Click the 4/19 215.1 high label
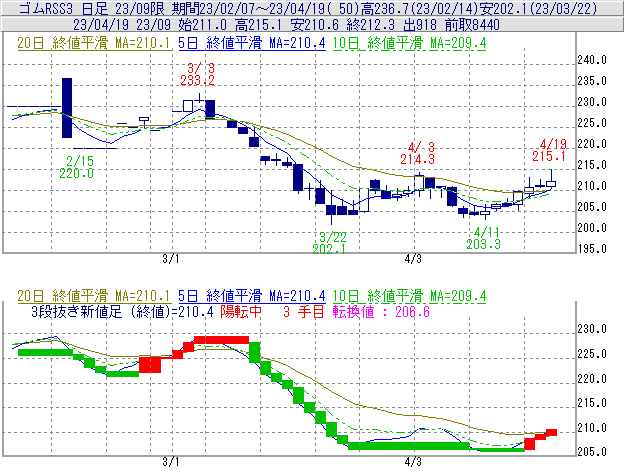Screen dimensions: 624x475 [x=550, y=150]
